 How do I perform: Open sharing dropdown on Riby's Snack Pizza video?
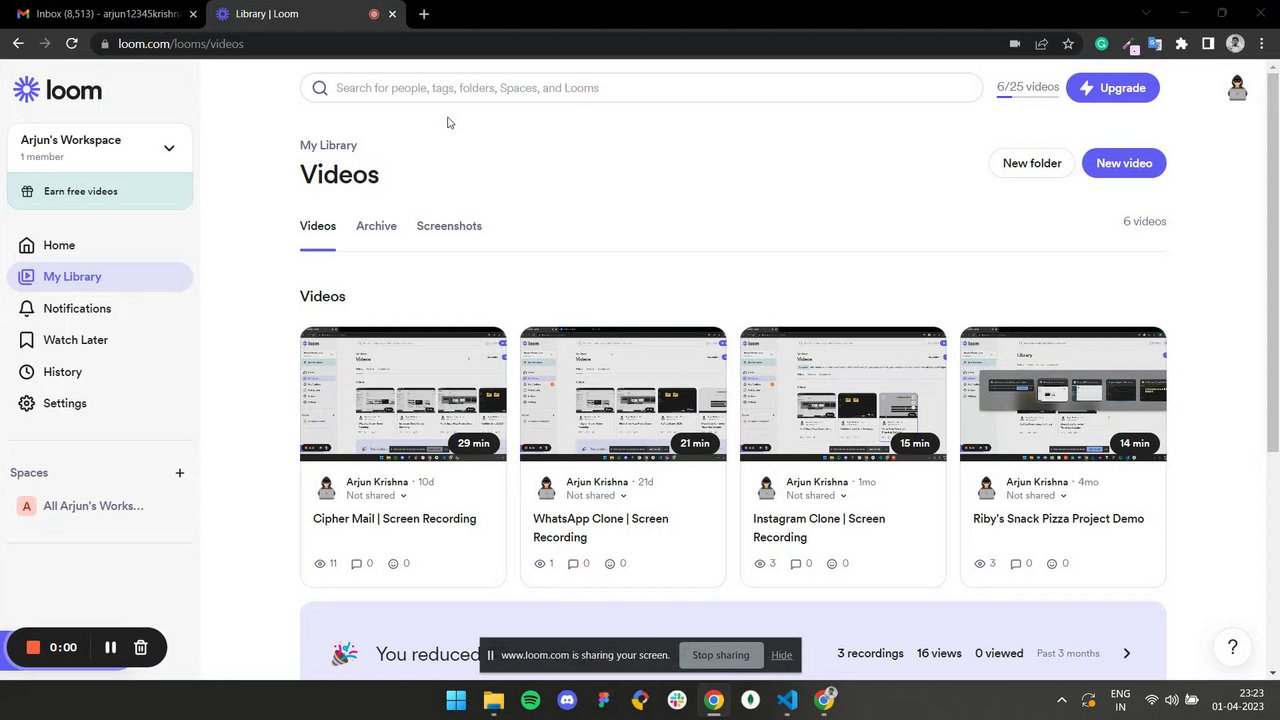pos(1037,496)
